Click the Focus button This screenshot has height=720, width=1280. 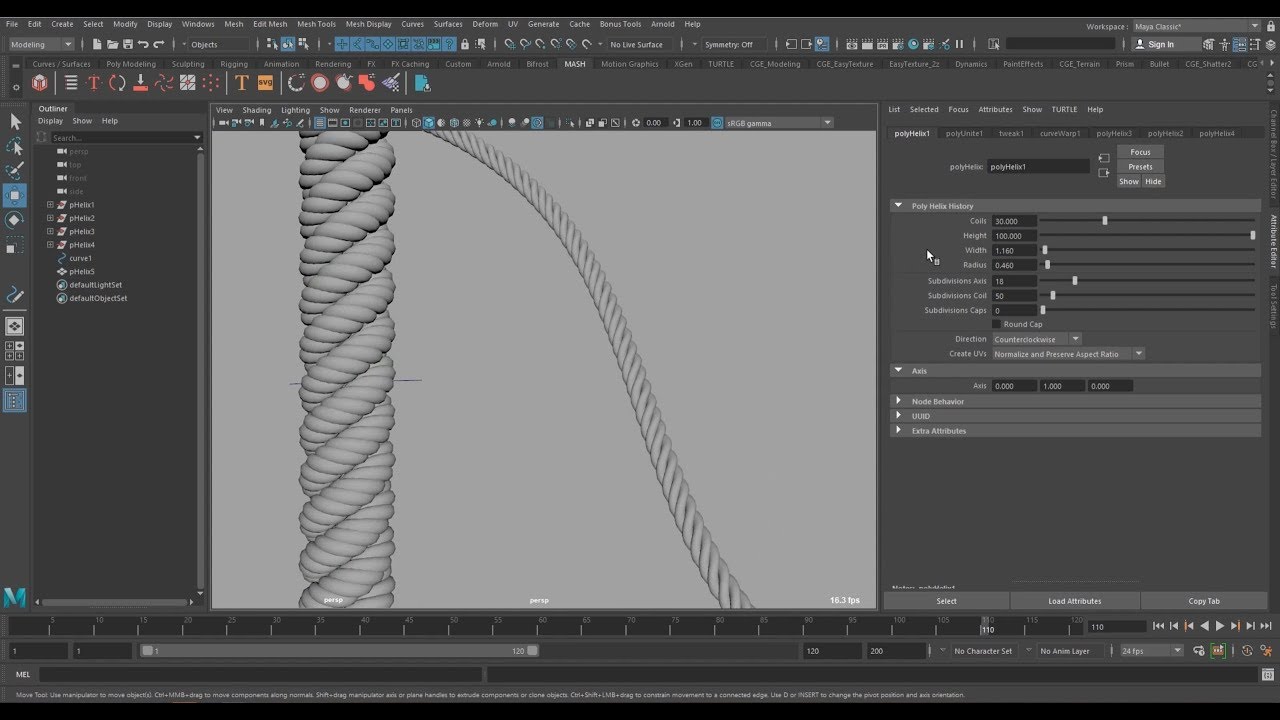pos(1140,152)
